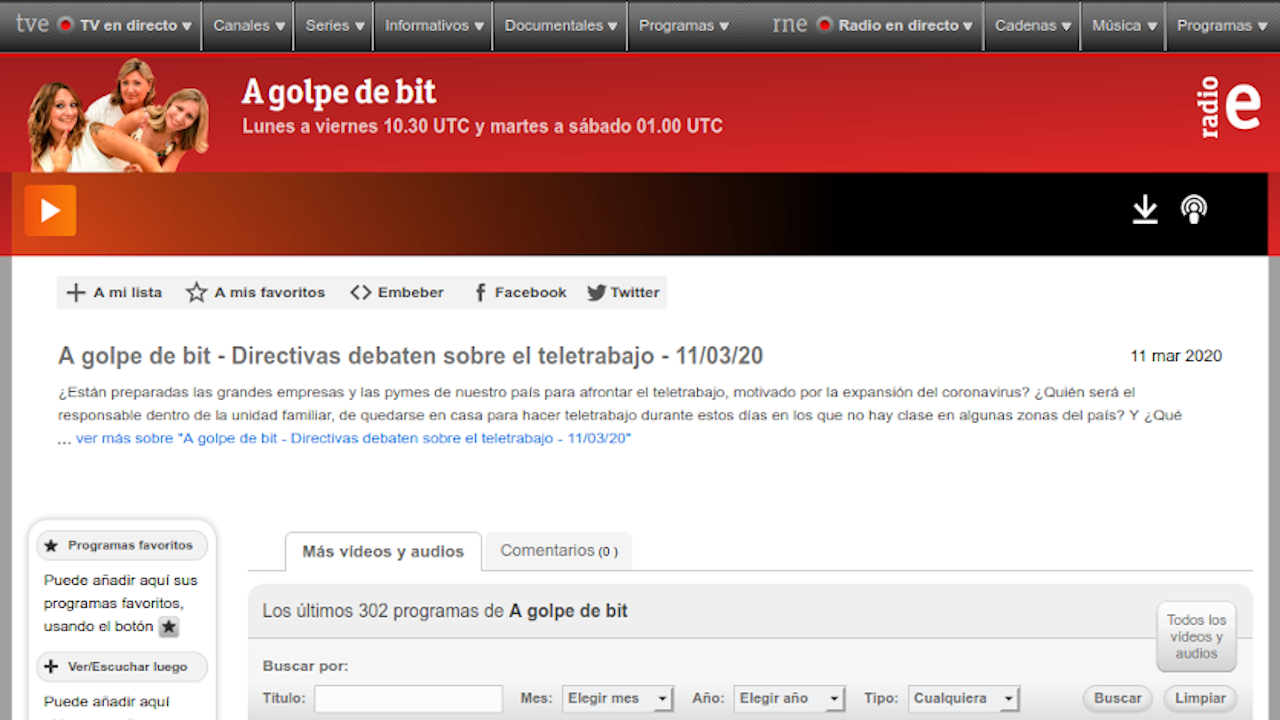Click the Limpiar button
The width and height of the screenshot is (1280, 720).
point(1200,698)
